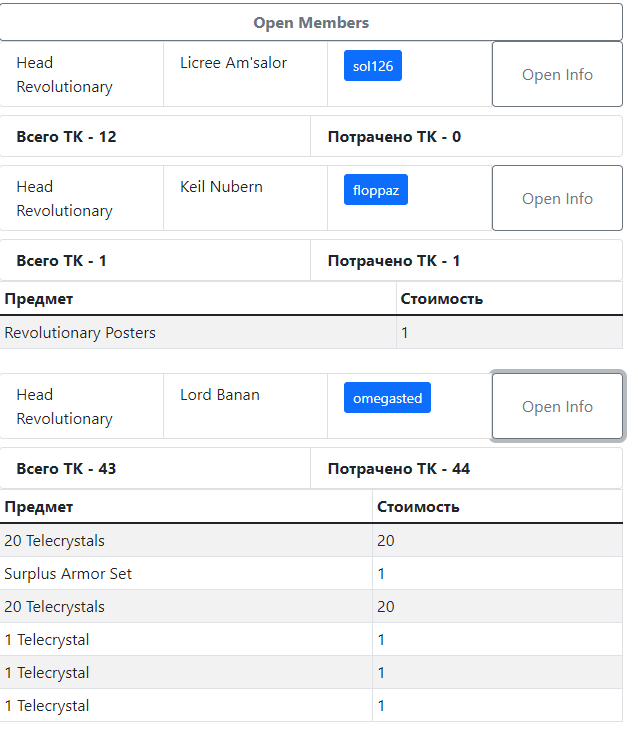This screenshot has width=638, height=736.
Task: Collapse the Open Members section header
Action: tap(311, 22)
